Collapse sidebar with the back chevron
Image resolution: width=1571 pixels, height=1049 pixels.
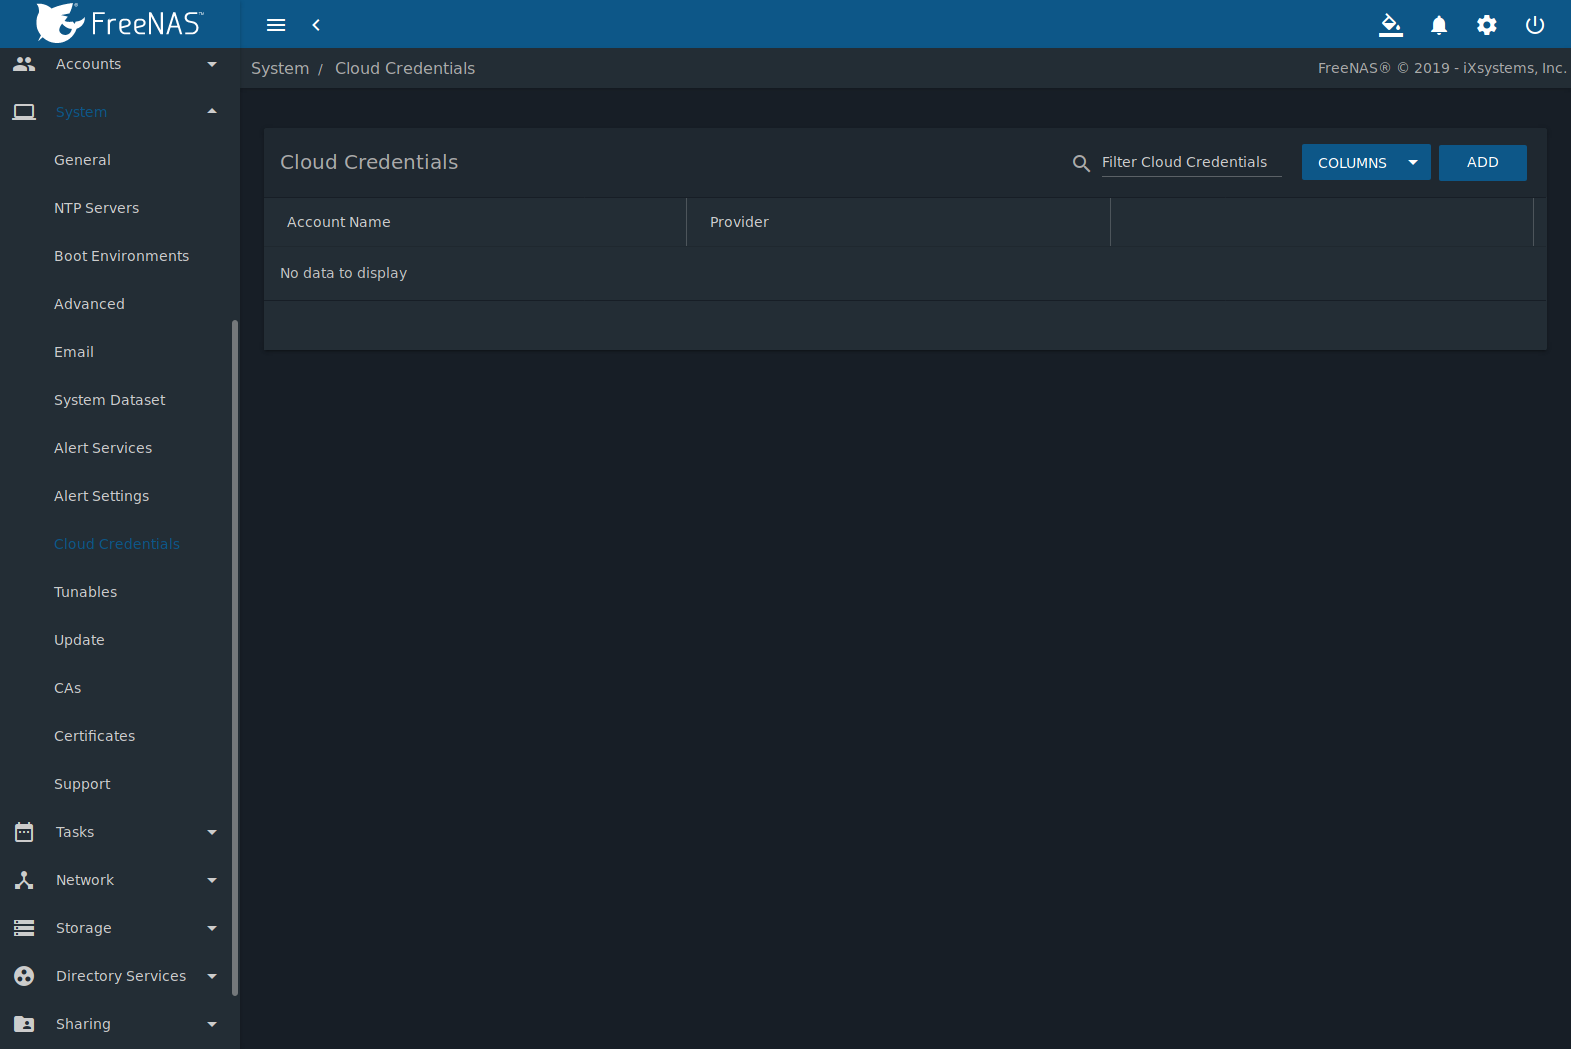(316, 25)
